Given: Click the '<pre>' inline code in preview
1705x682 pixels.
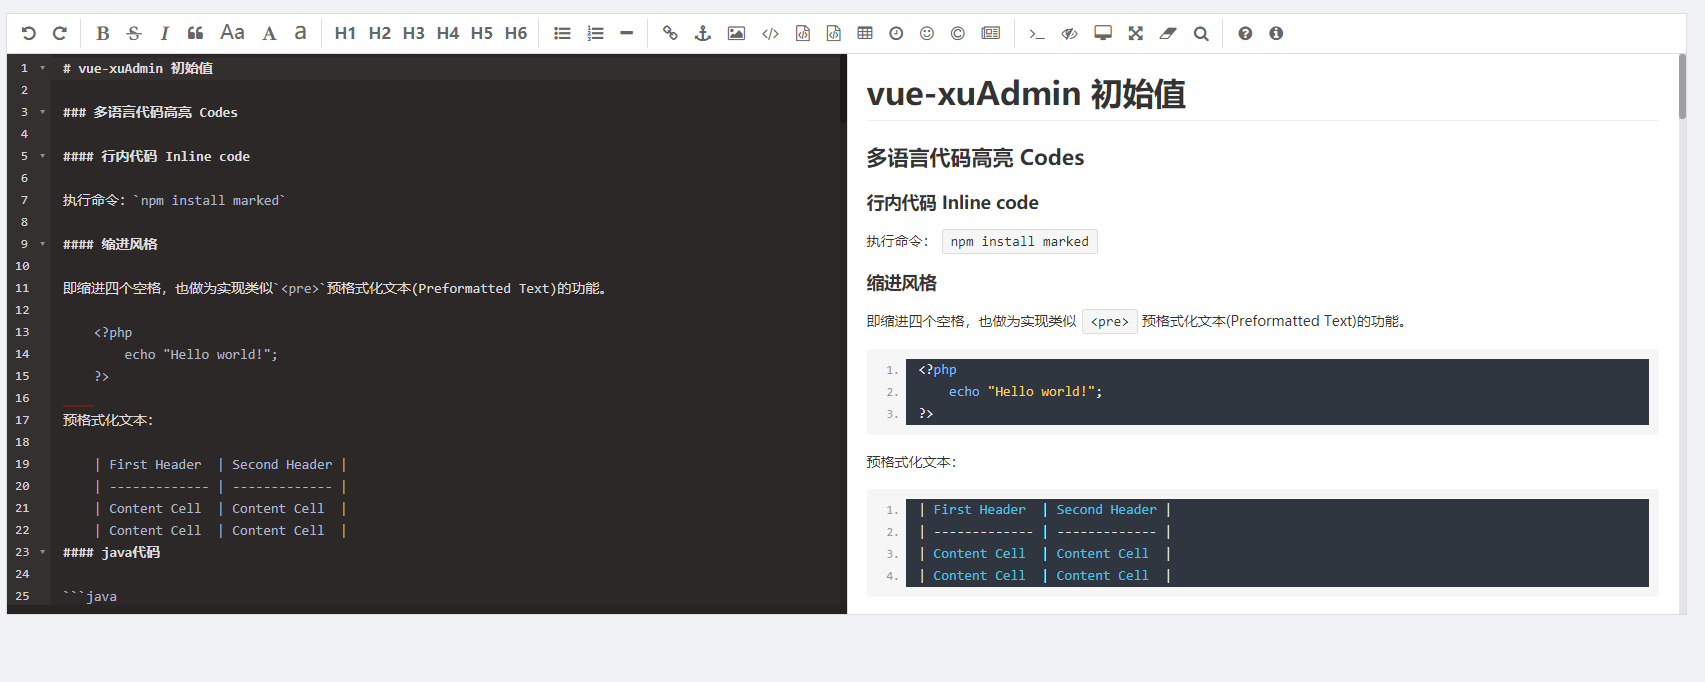Looking at the screenshot, I should [1110, 321].
